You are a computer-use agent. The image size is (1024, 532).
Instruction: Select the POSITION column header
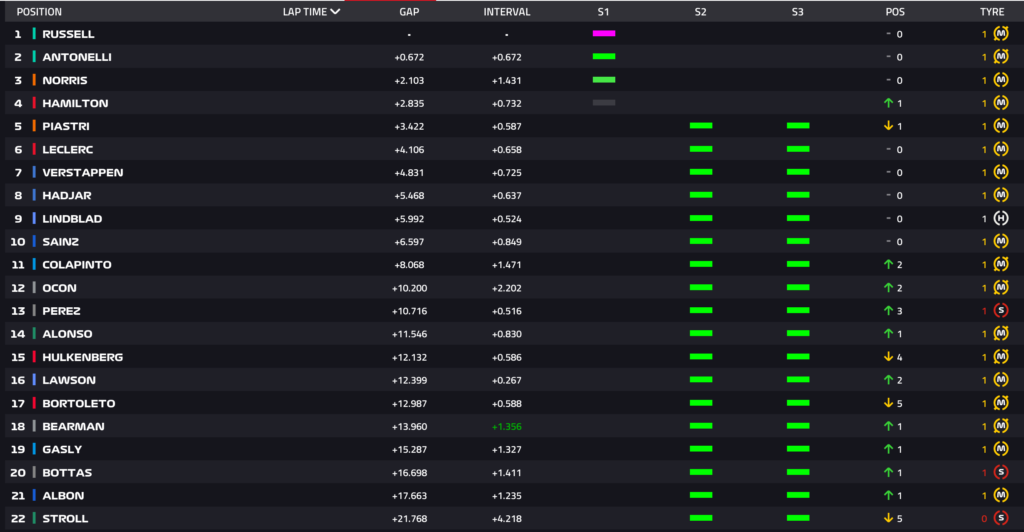click(39, 12)
